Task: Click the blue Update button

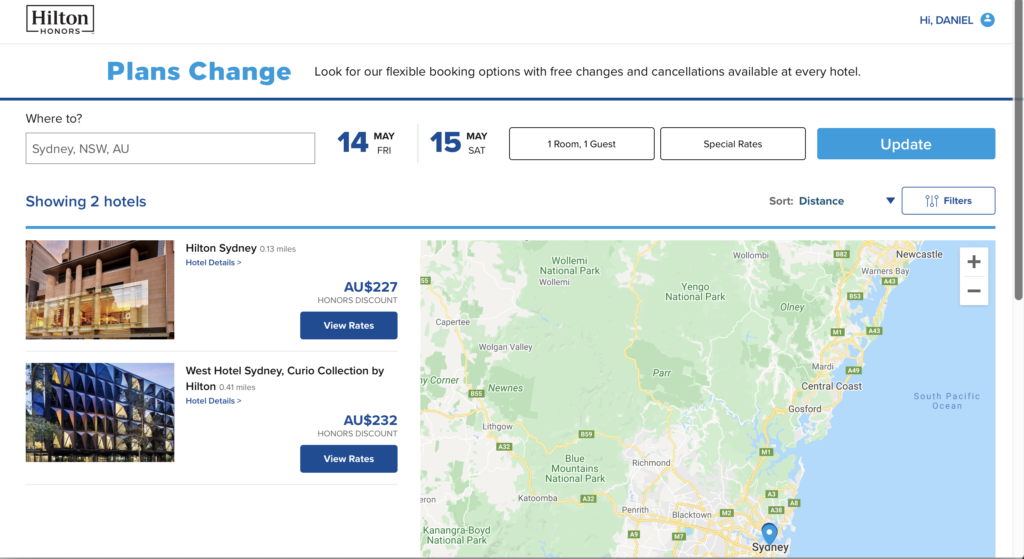Action: click(x=906, y=144)
